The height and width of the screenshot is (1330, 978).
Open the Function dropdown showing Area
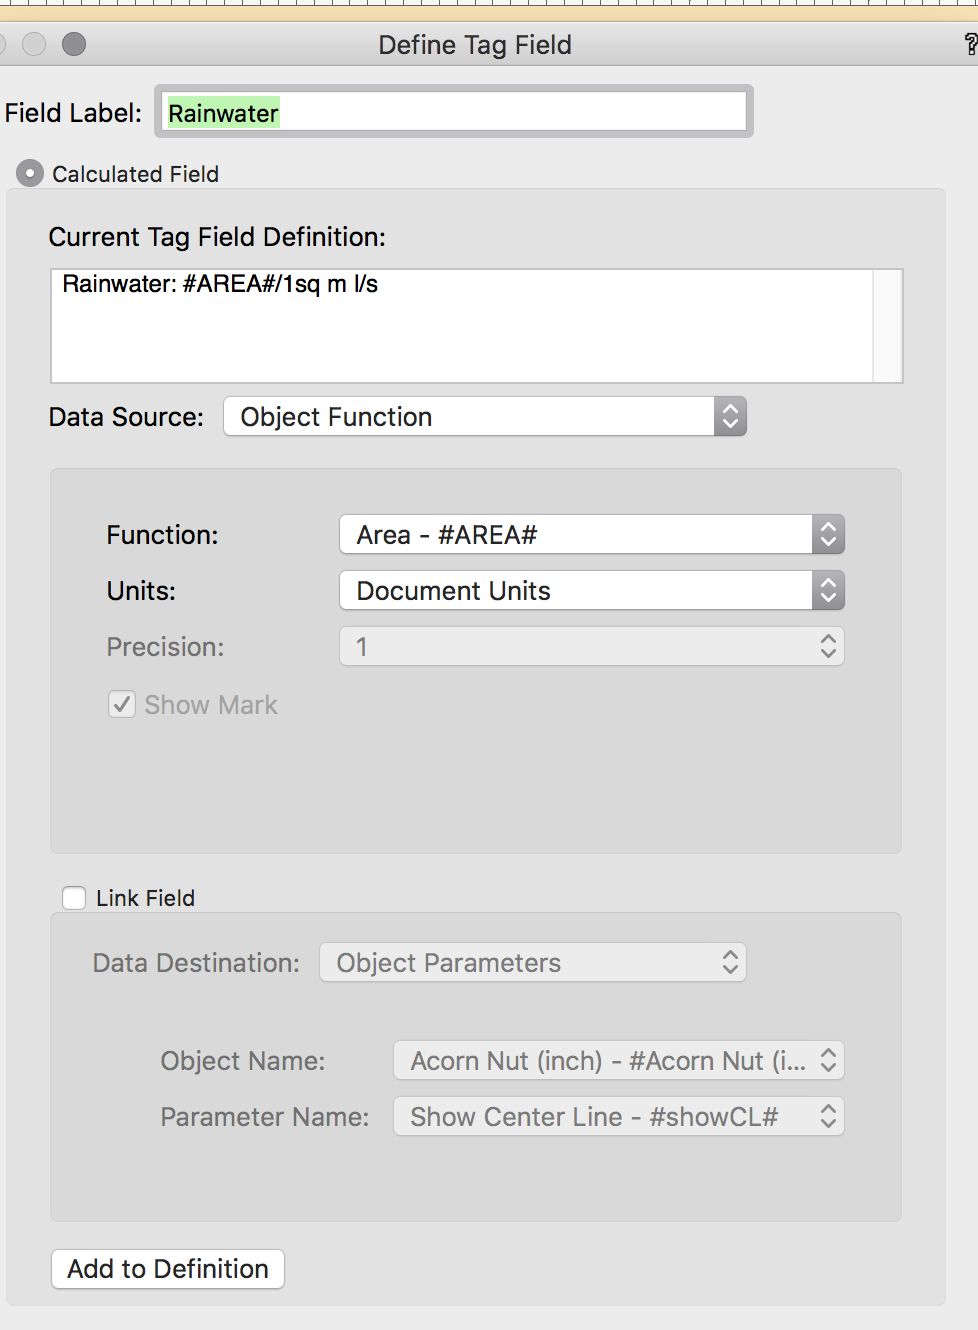coord(591,534)
